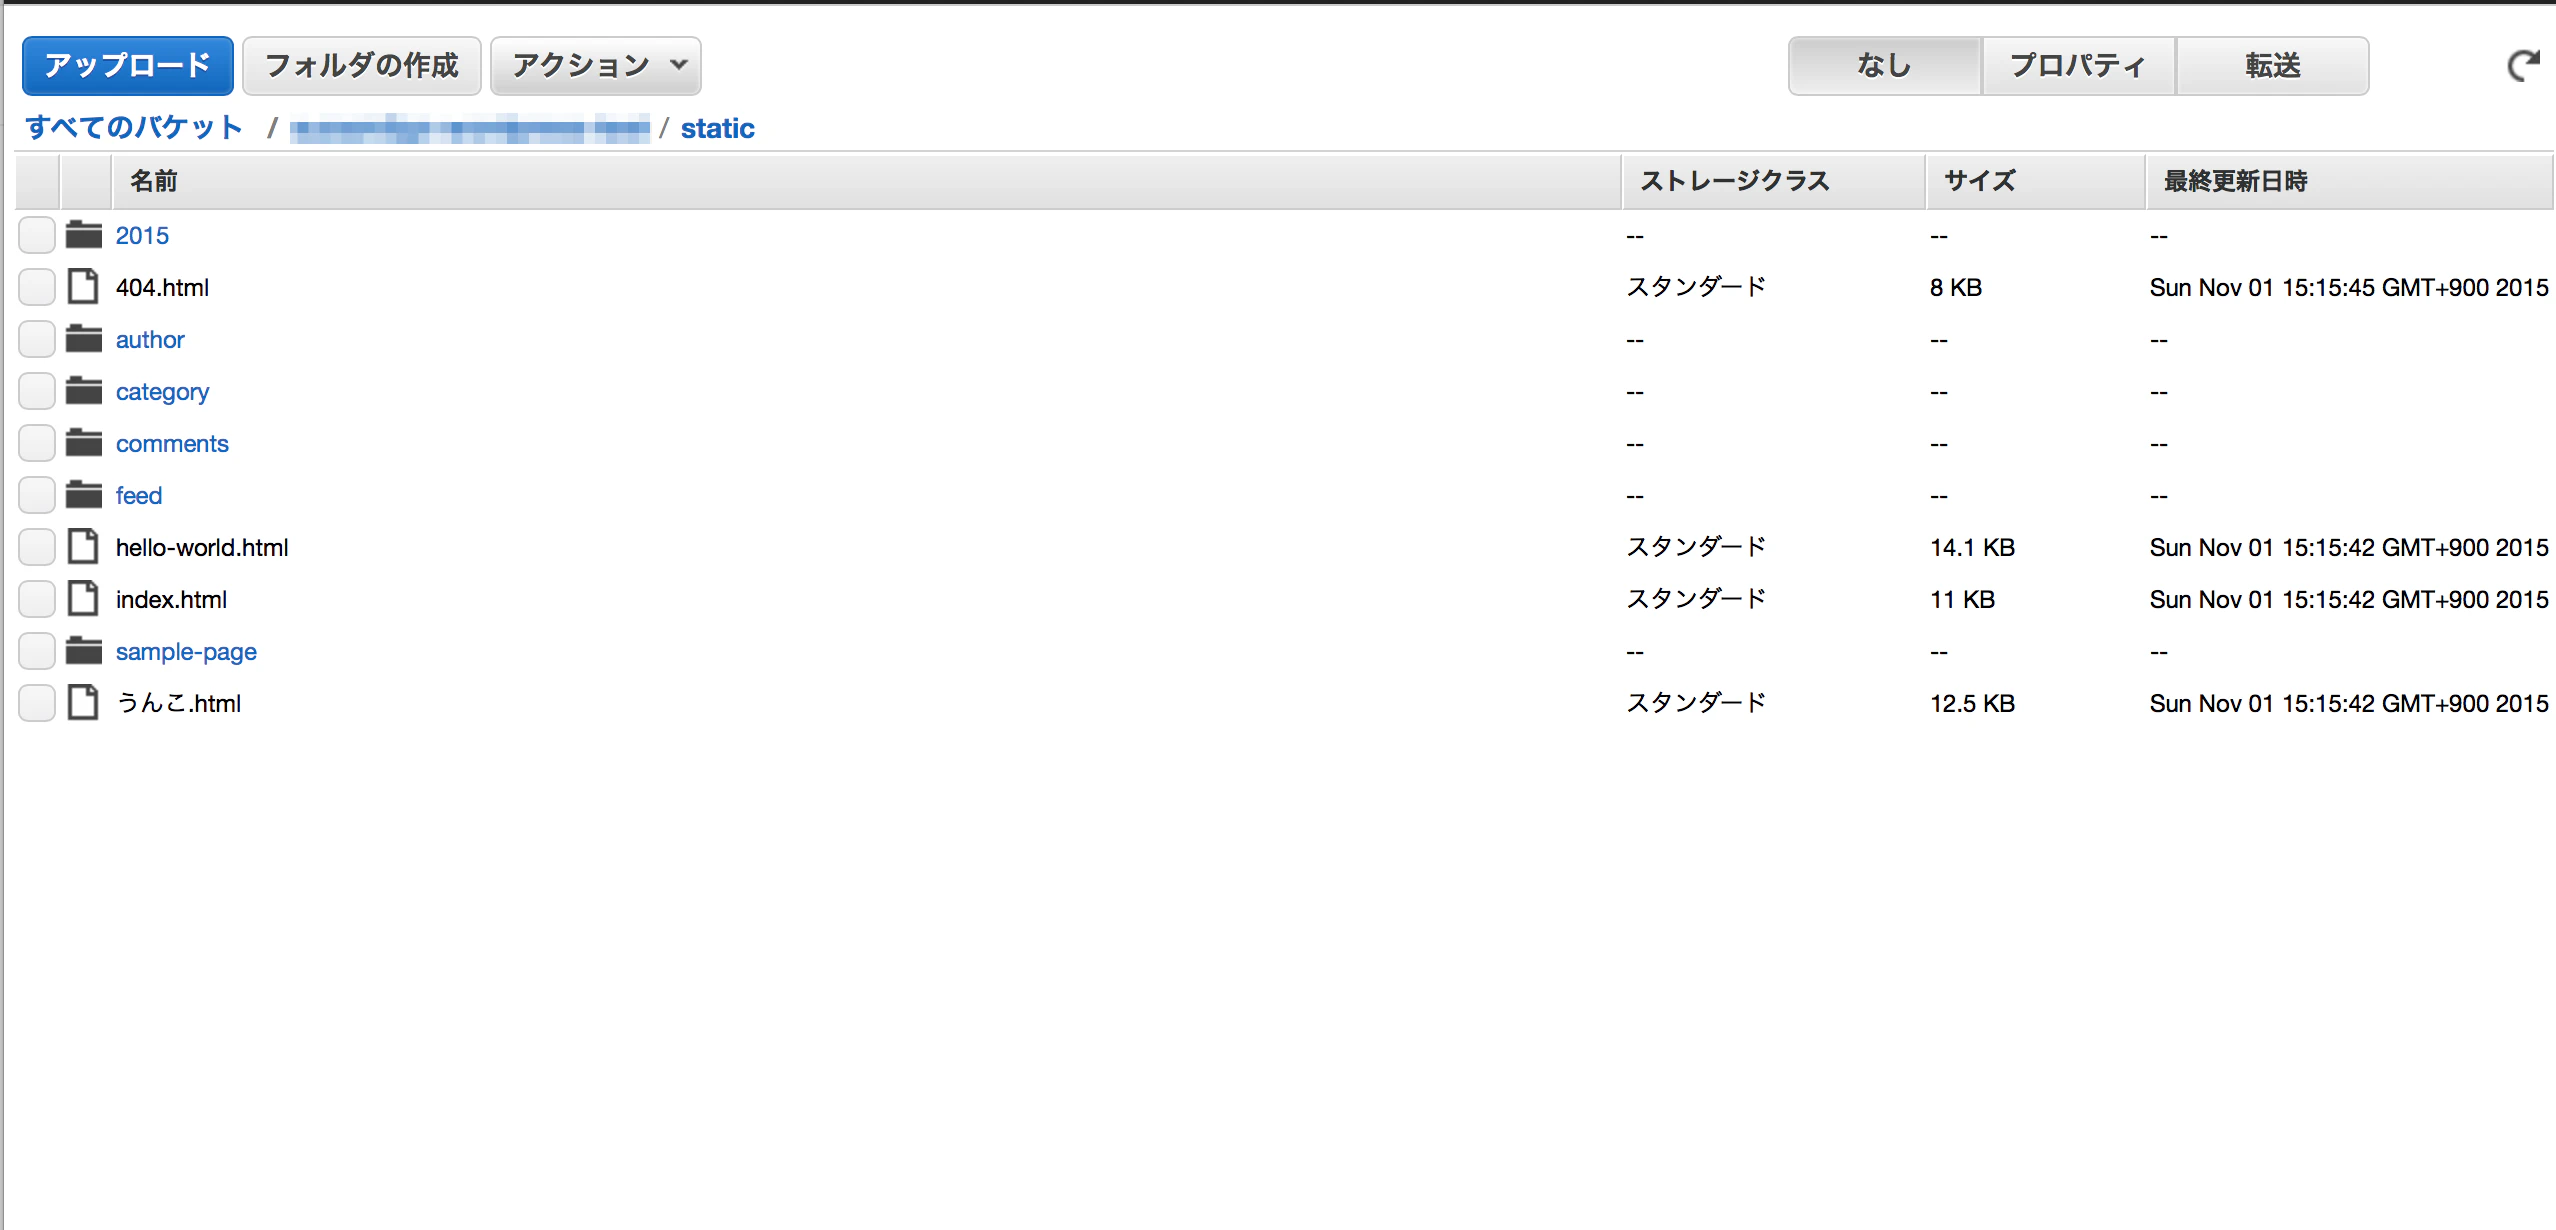The height and width of the screenshot is (1230, 2556).
Task: Click the うんこ.html file icon
Action: (x=83, y=702)
